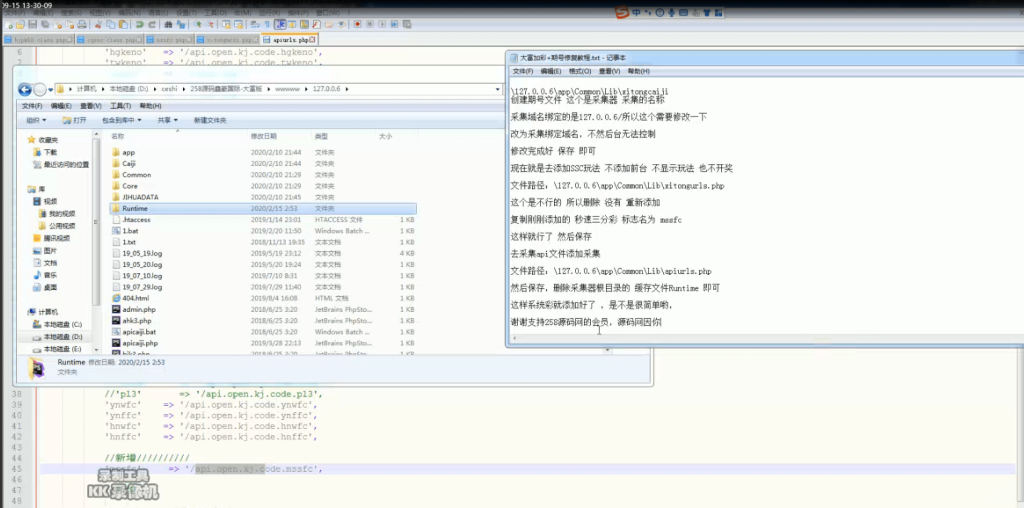The image size is (1024, 508).
Task: Save all files icon in Notepad++
Action: (45, 24)
